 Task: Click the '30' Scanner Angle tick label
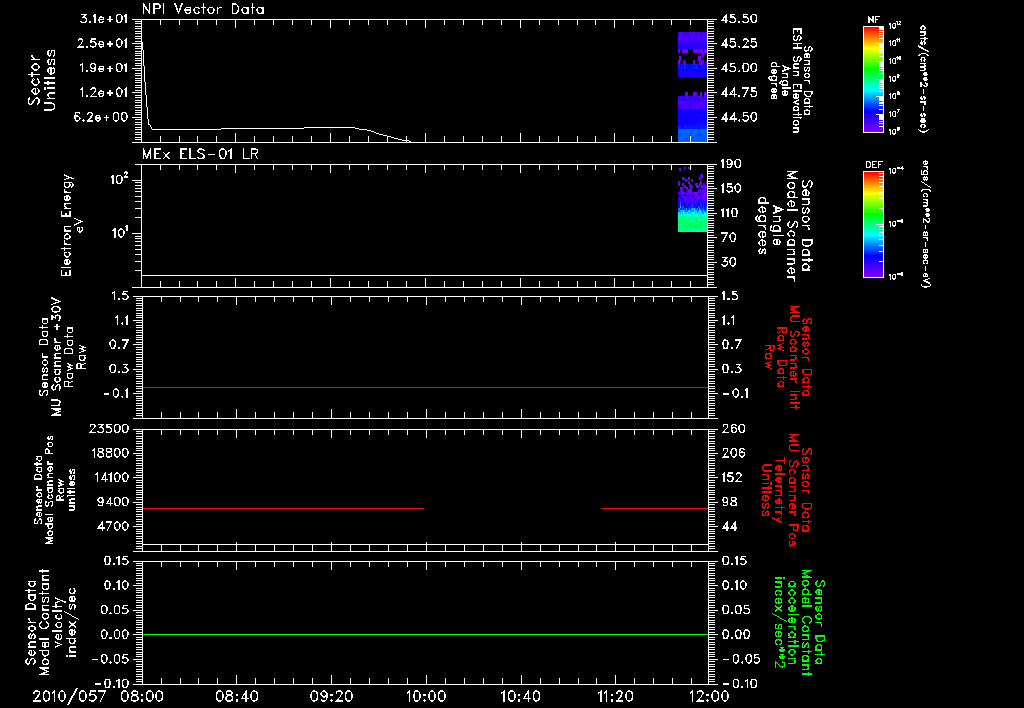(x=729, y=262)
